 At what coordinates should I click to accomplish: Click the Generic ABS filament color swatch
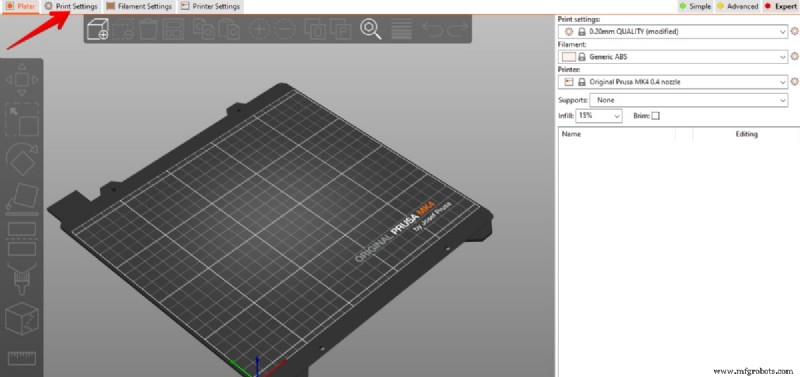pos(568,57)
